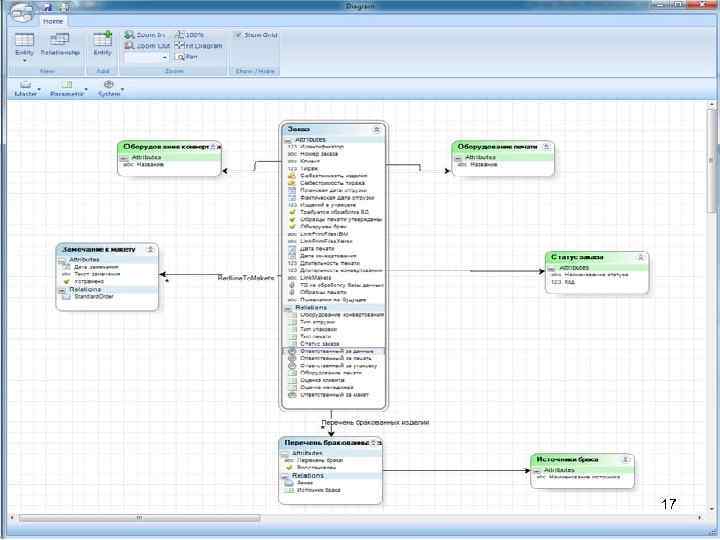Select the Заказ entity title bar
The image size is (720, 540).
[333, 129]
